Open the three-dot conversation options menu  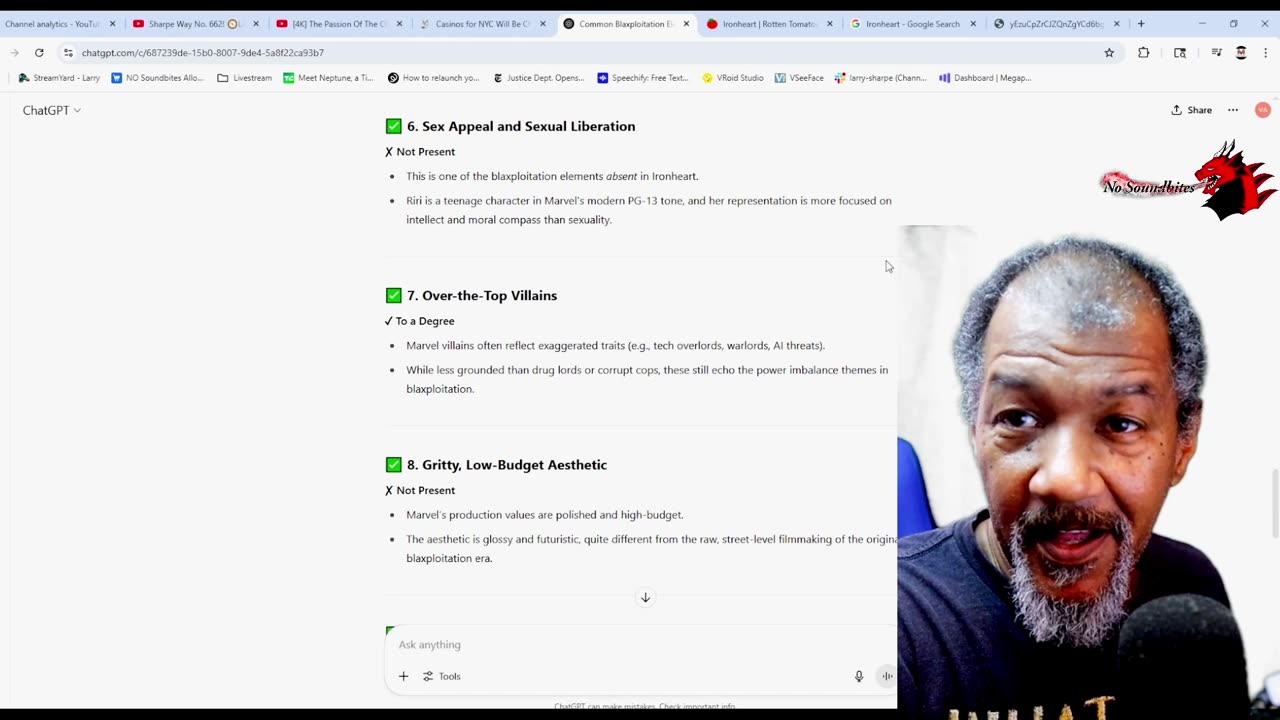tap(1233, 110)
